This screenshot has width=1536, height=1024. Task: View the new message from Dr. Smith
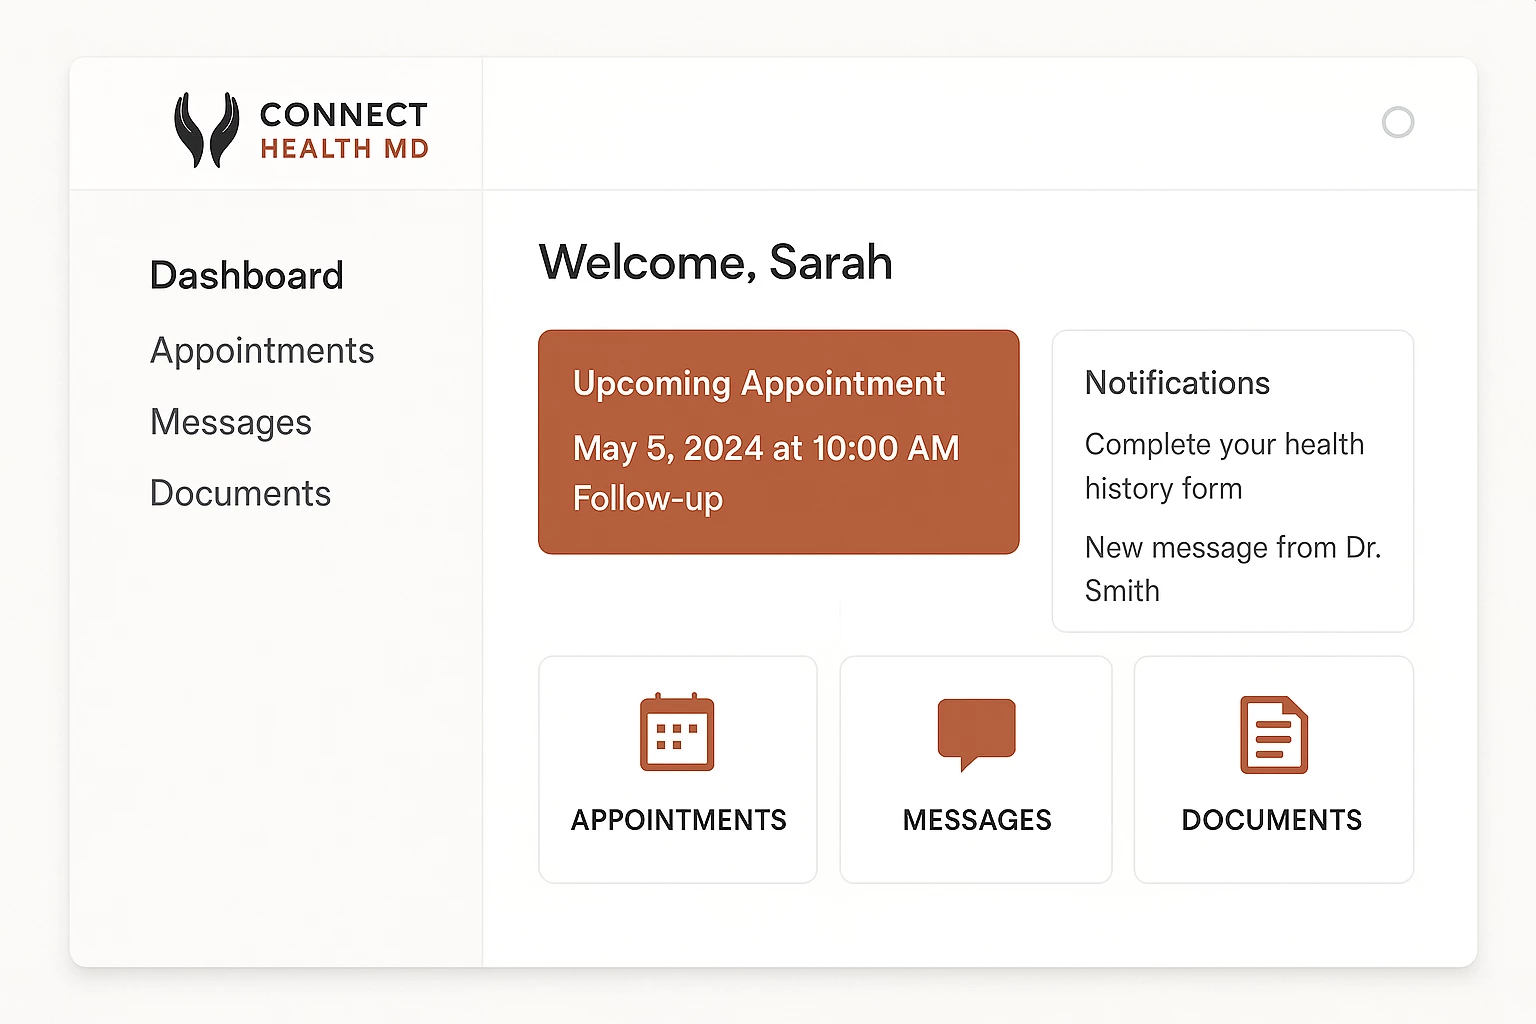[x=1233, y=568]
